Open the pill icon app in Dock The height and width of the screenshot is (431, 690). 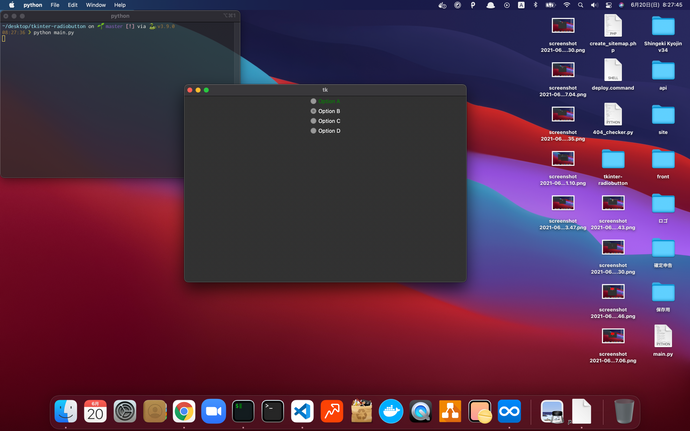coord(480,411)
